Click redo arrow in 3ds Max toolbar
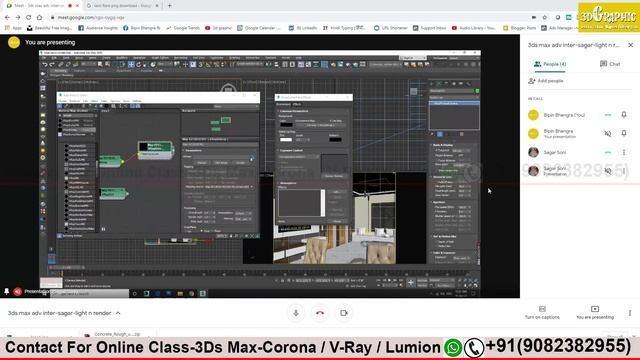This screenshot has width=640, height=360. click(52, 64)
